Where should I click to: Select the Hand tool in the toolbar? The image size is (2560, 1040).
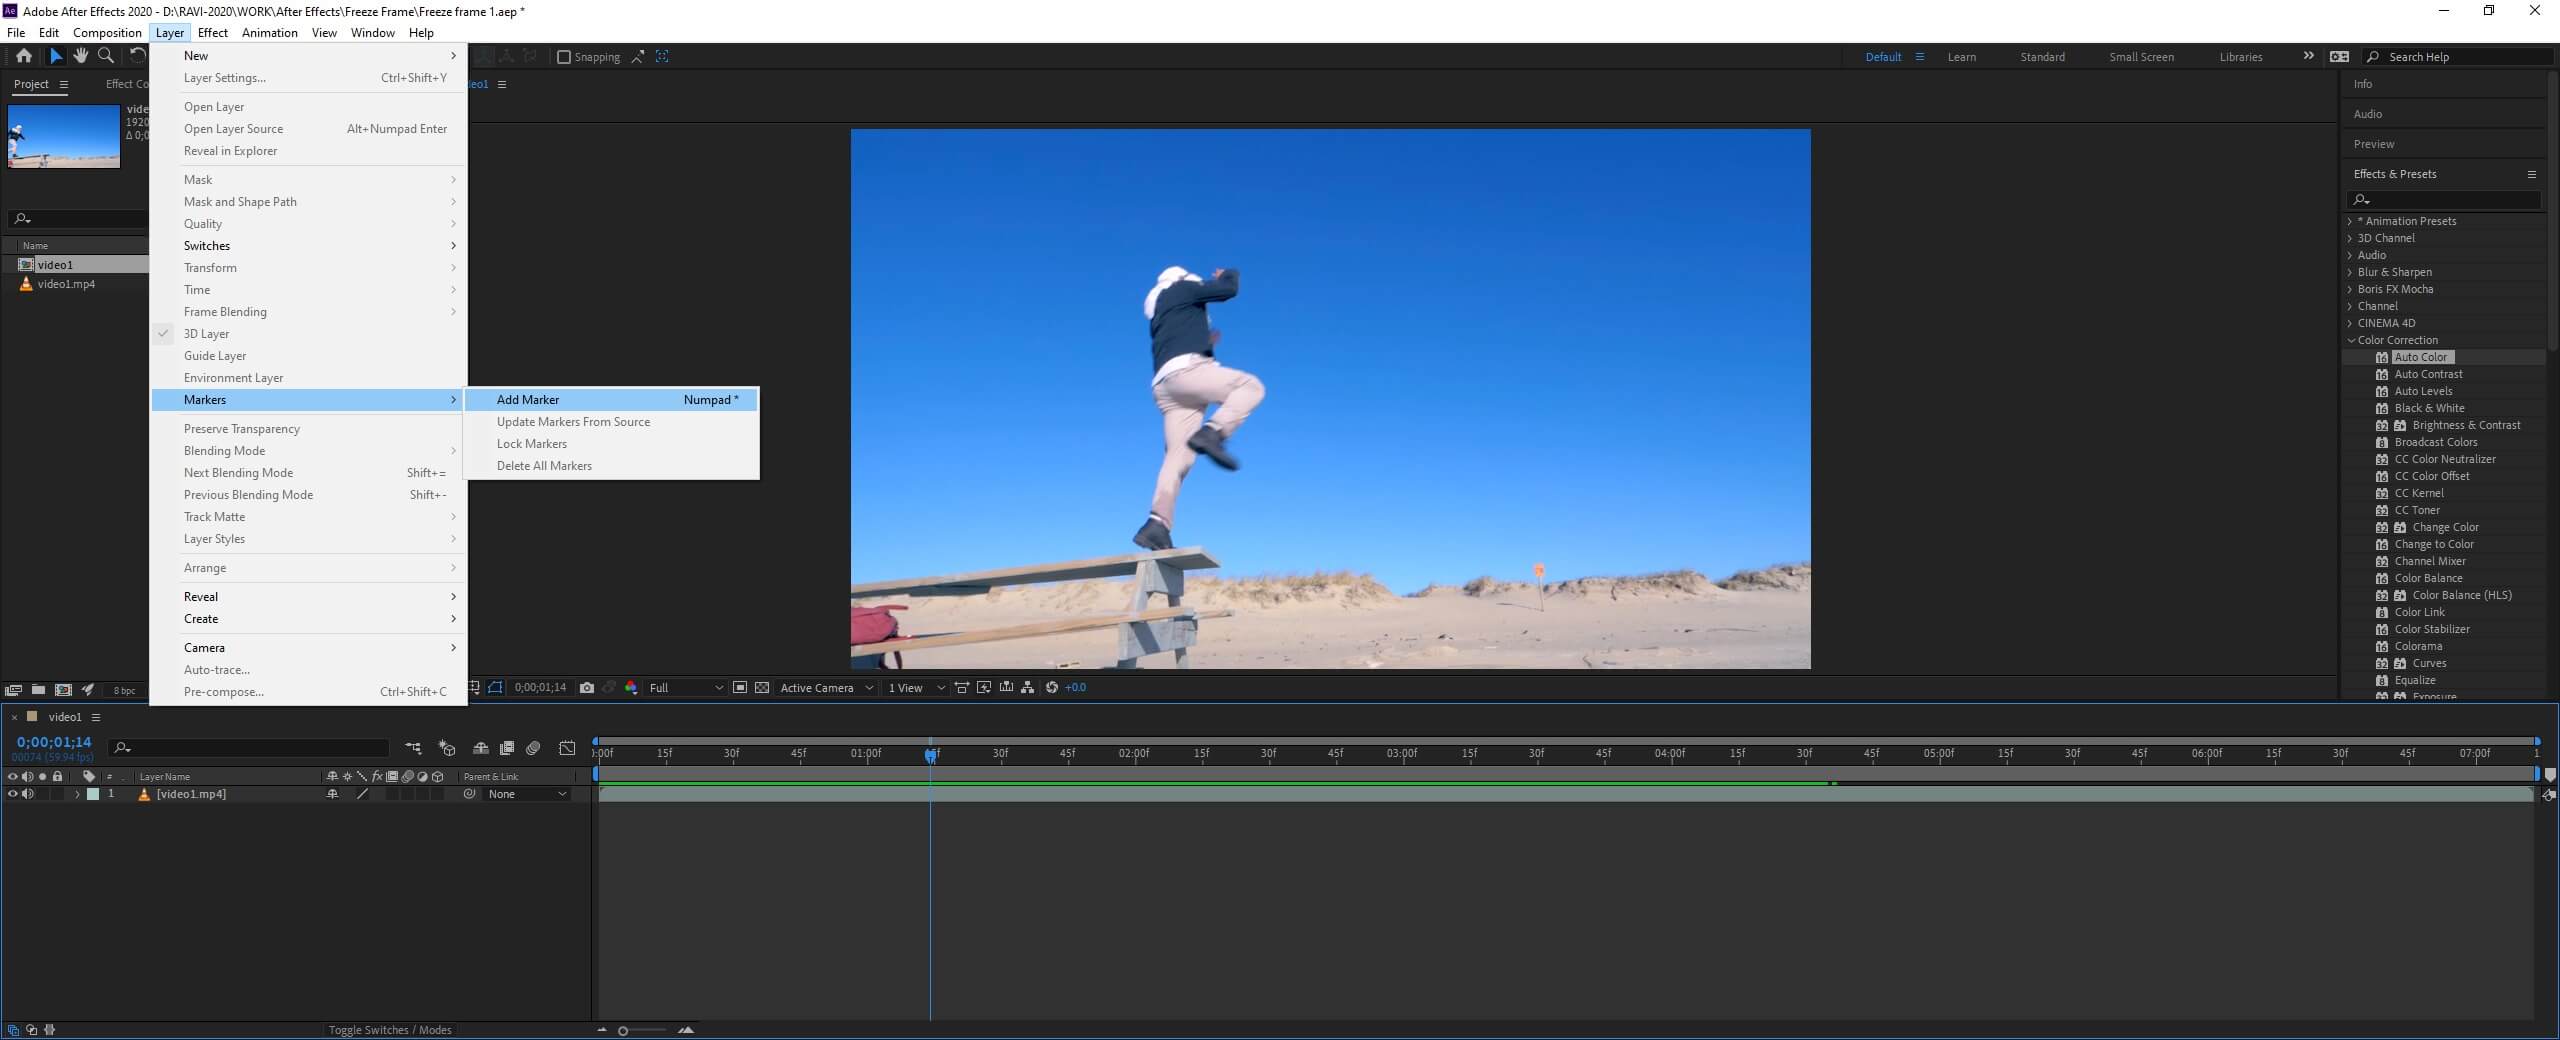click(82, 56)
